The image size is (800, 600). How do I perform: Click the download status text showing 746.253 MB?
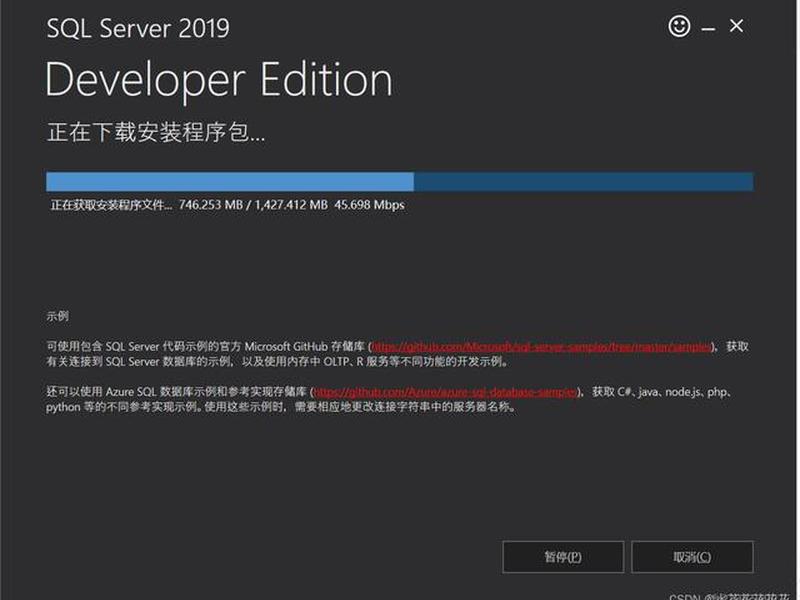228,205
